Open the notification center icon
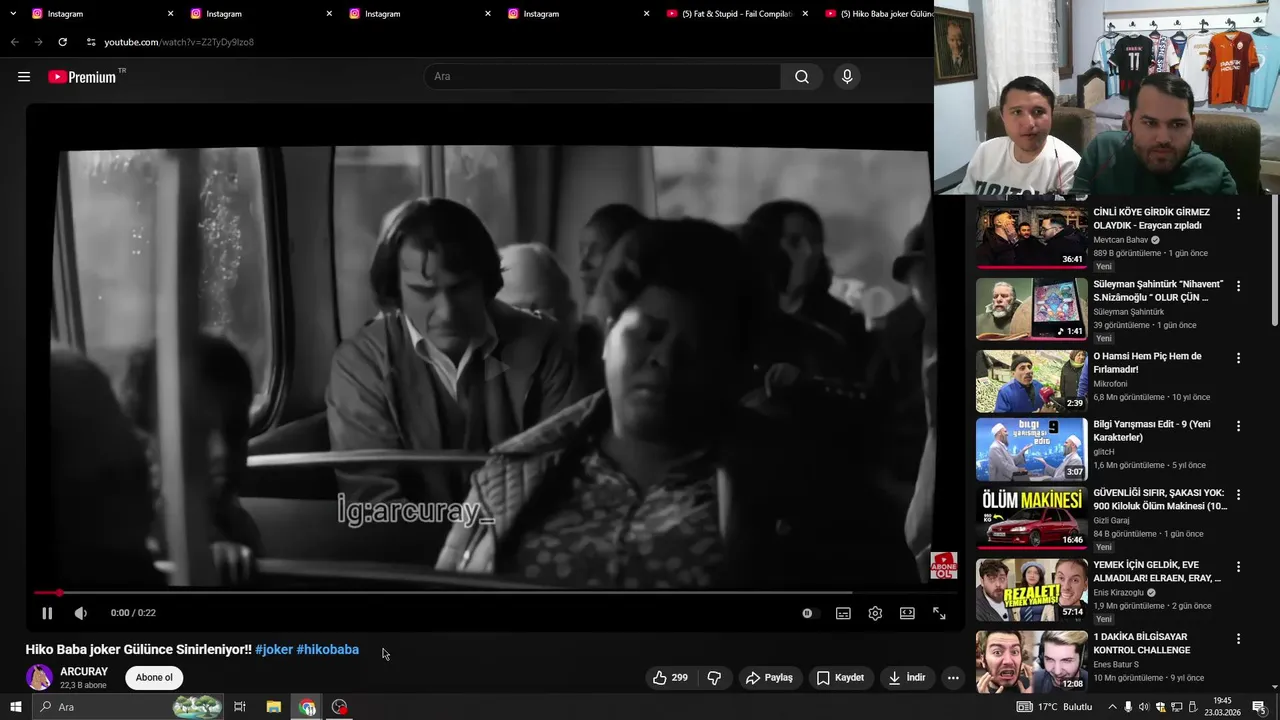 1259,707
